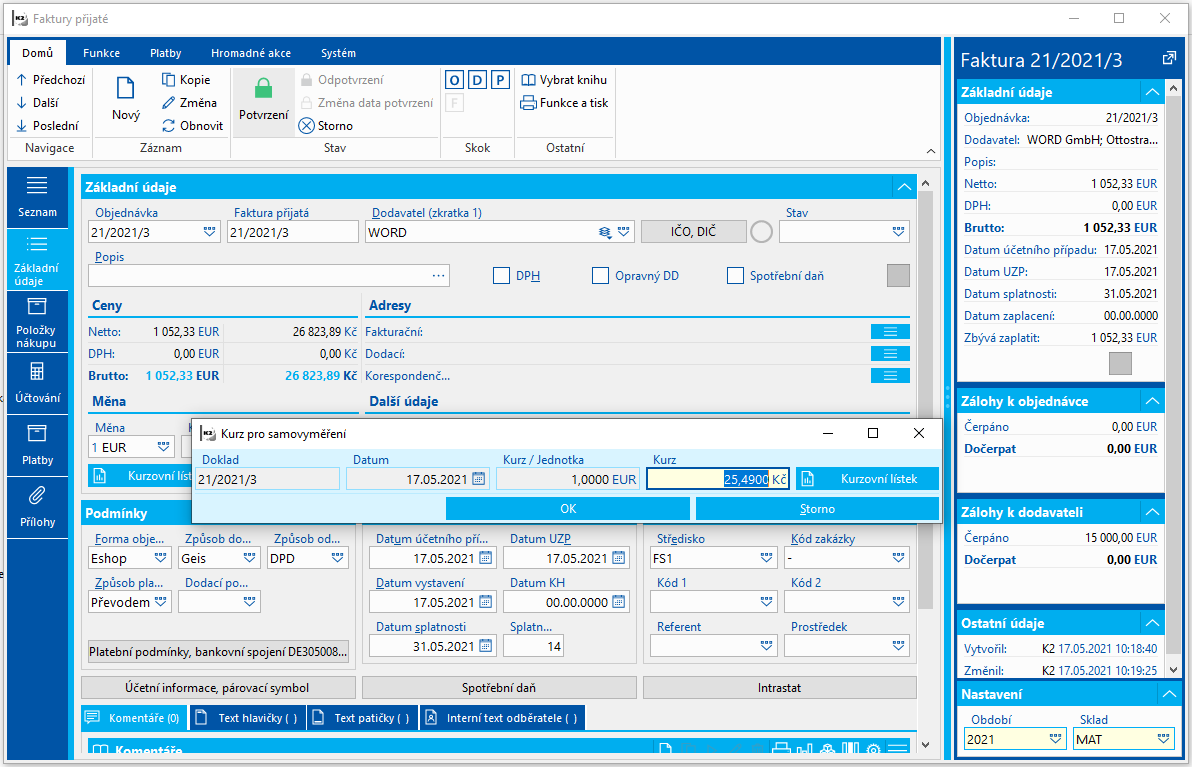Click the Kopie copy icon

[169, 80]
